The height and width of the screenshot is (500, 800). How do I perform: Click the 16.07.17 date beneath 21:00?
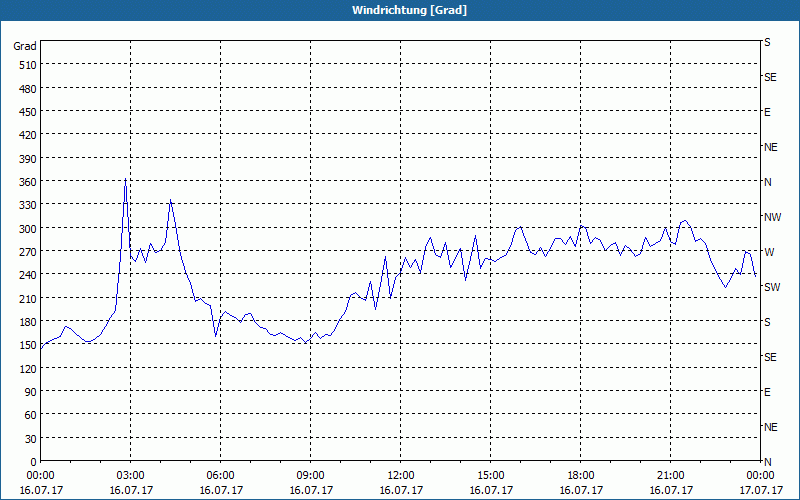pos(671,490)
